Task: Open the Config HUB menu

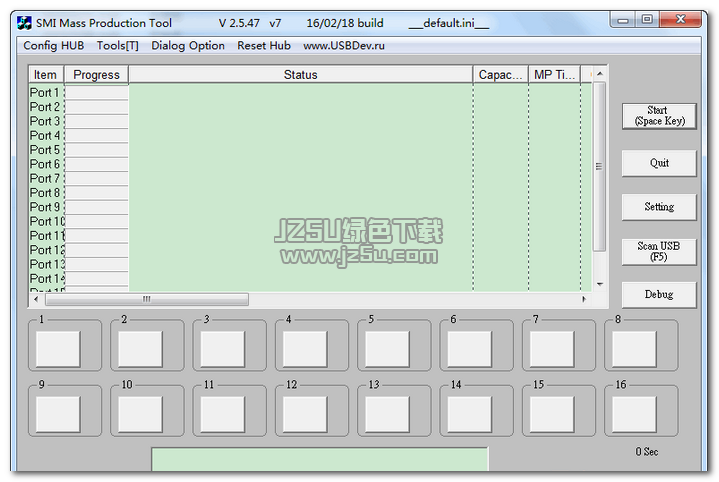Action: point(54,46)
